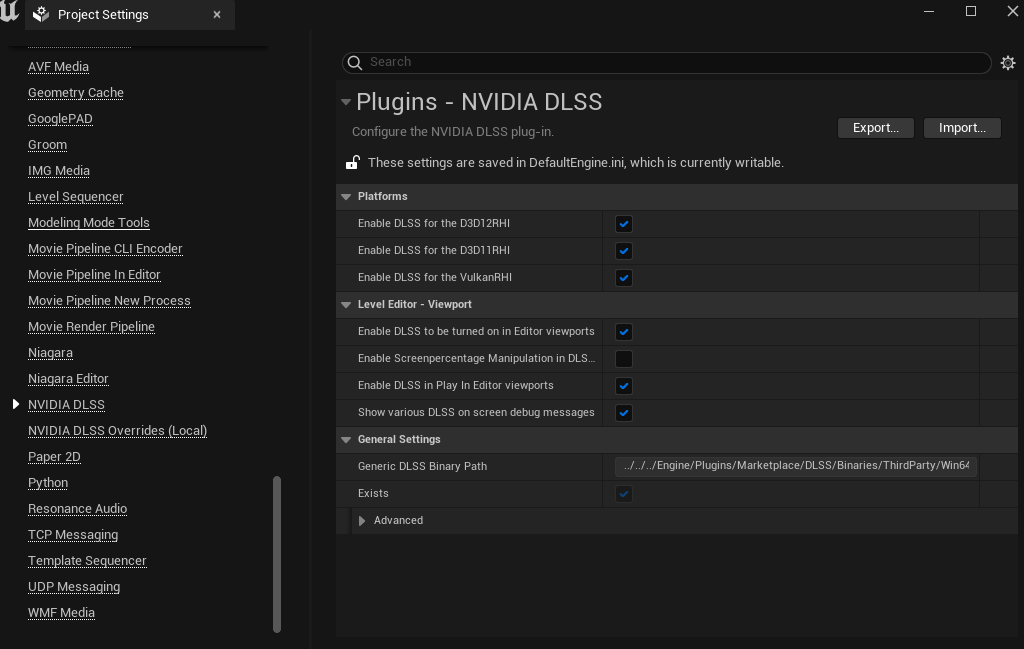1024x649 pixels.
Task: Open GooglePAD settings
Action: 60,119
